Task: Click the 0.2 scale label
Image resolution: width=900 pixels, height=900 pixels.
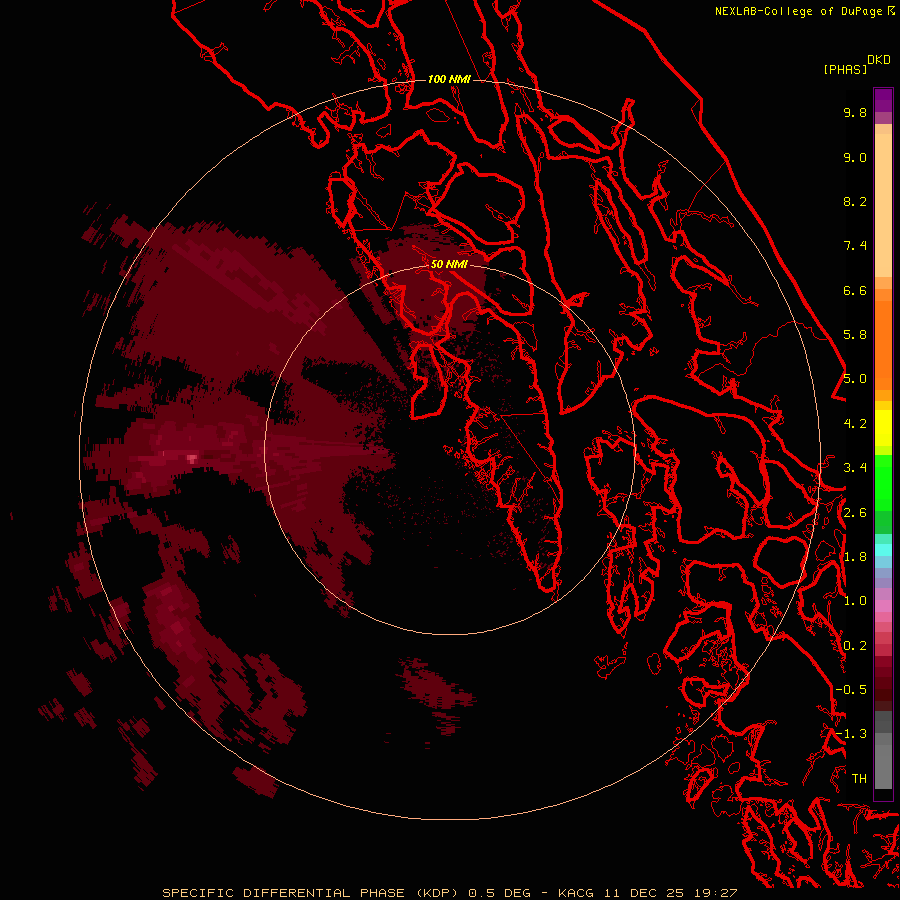Action: point(855,646)
